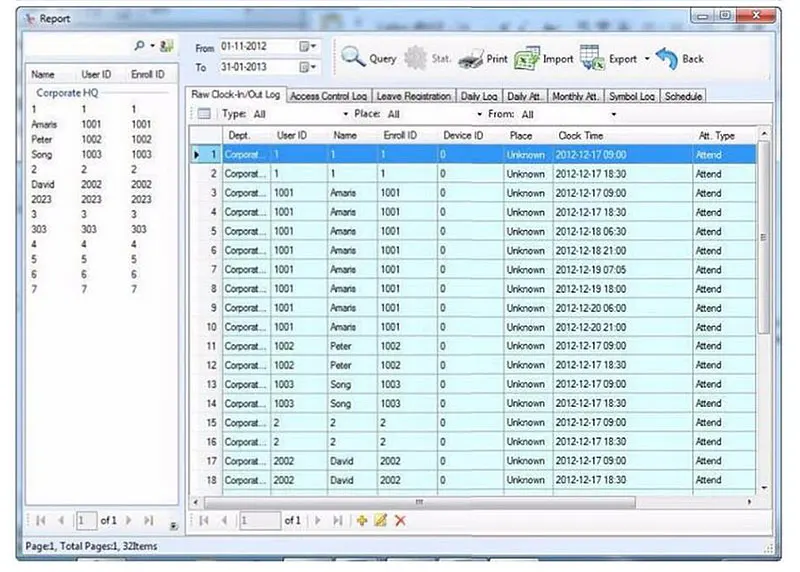
Task: Click the Query button label
Action: (x=383, y=59)
